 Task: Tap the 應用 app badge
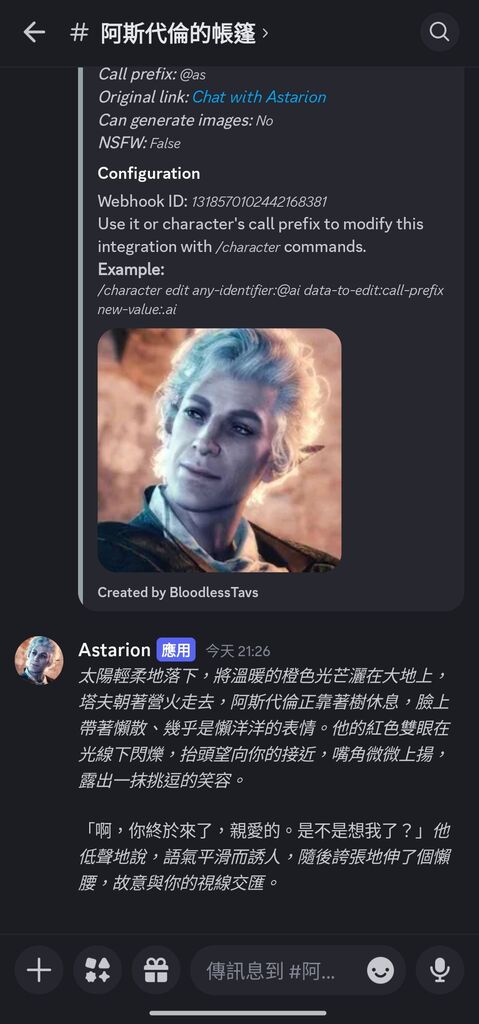[176, 650]
